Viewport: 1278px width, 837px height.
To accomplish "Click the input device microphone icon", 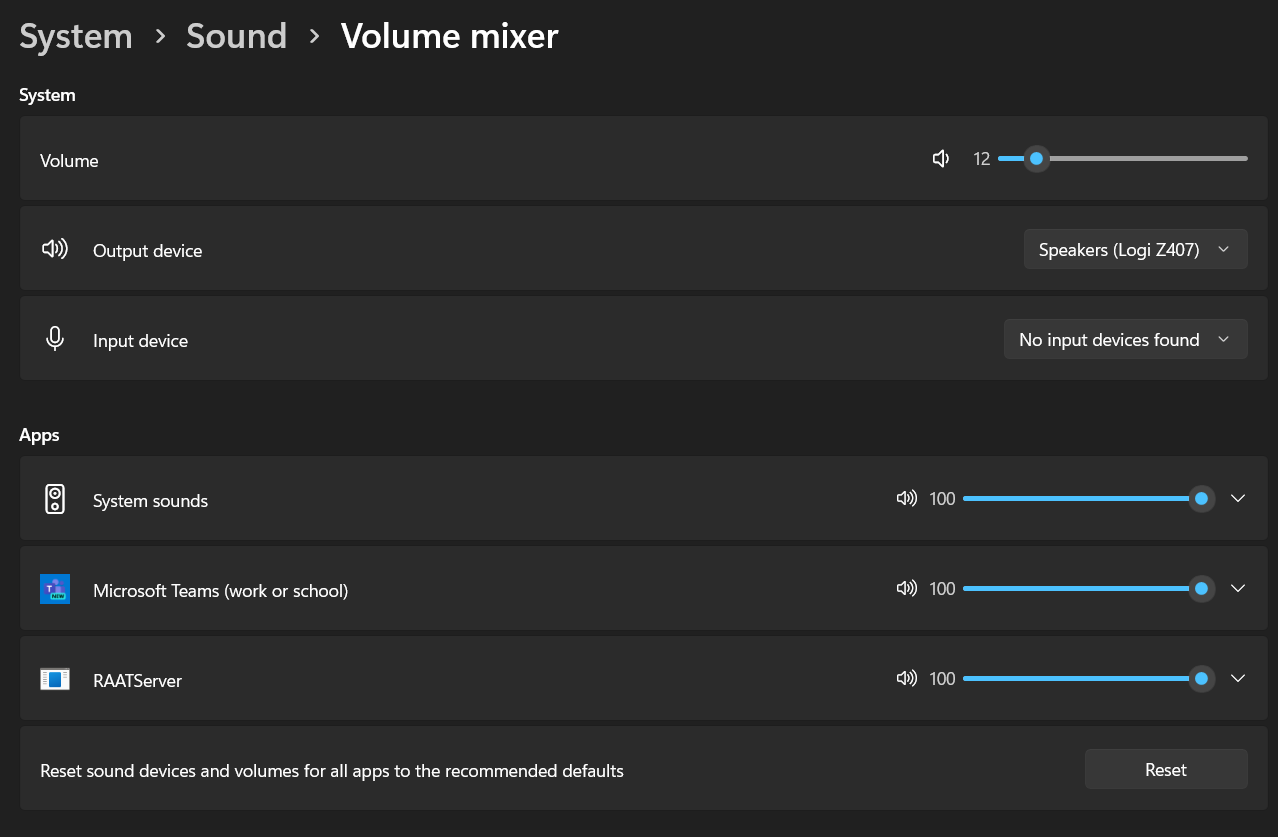I will tap(54, 338).
